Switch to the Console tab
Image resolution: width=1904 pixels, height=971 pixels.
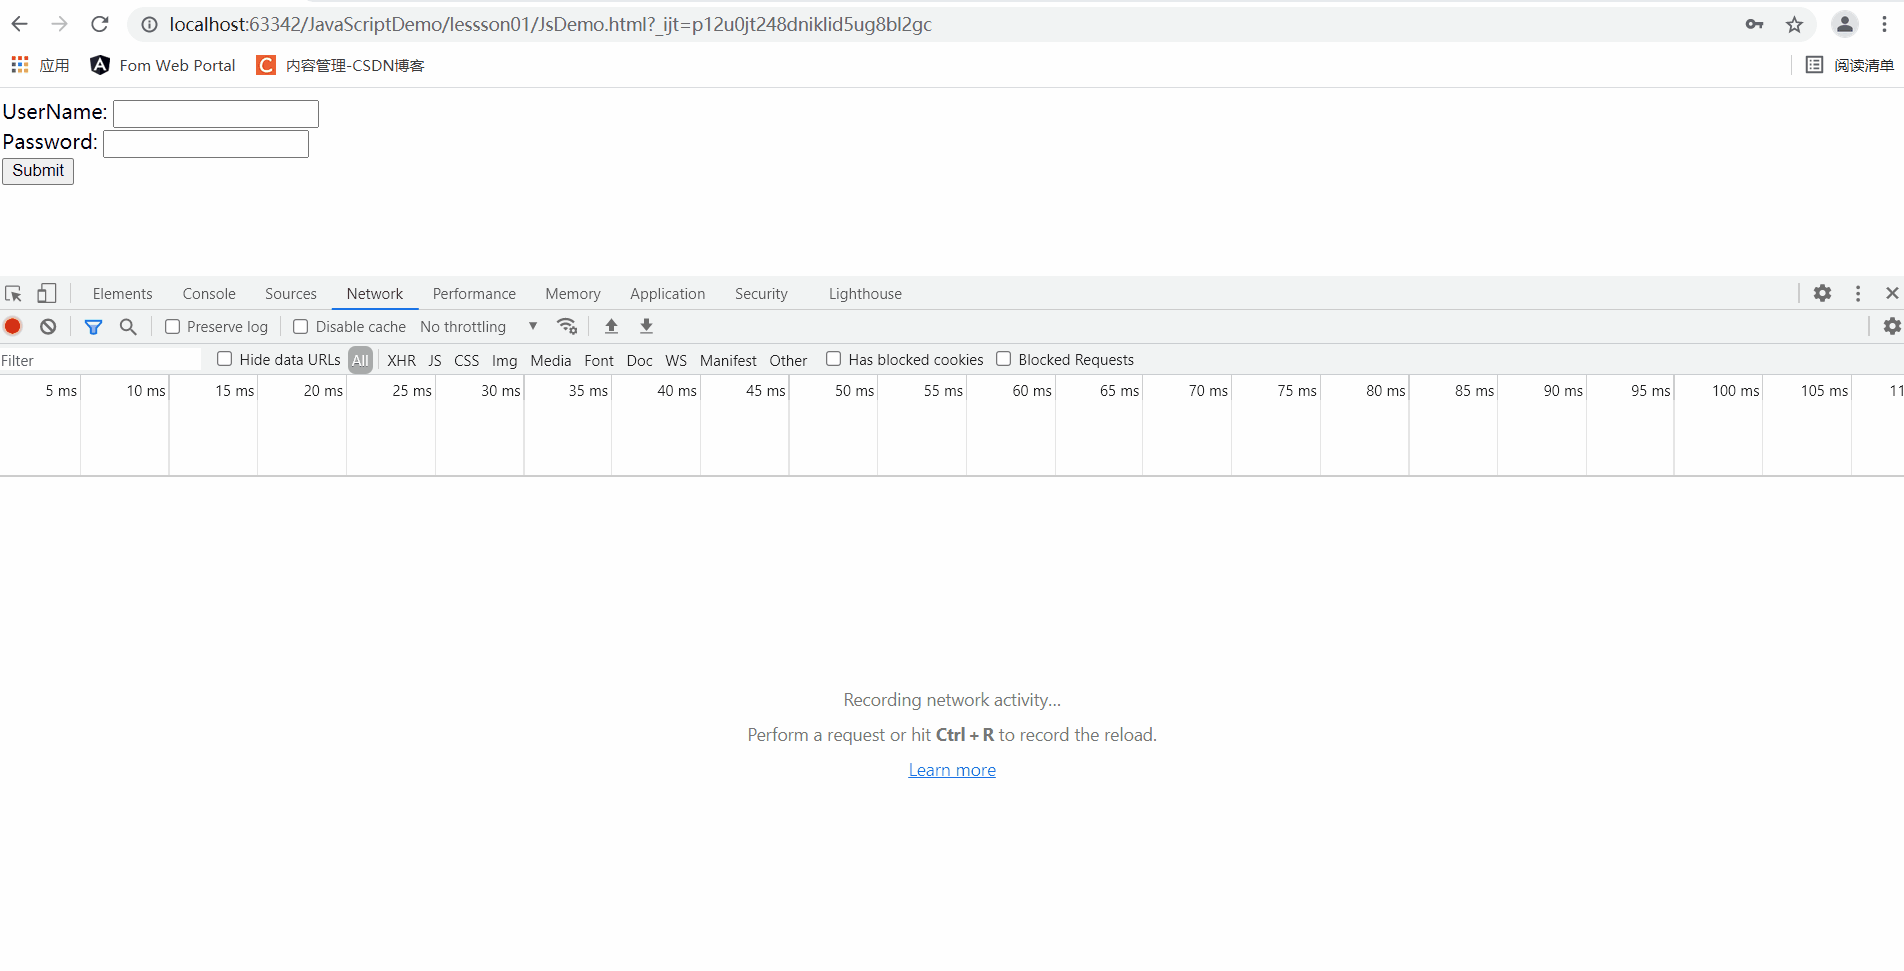click(x=208, y=293)
